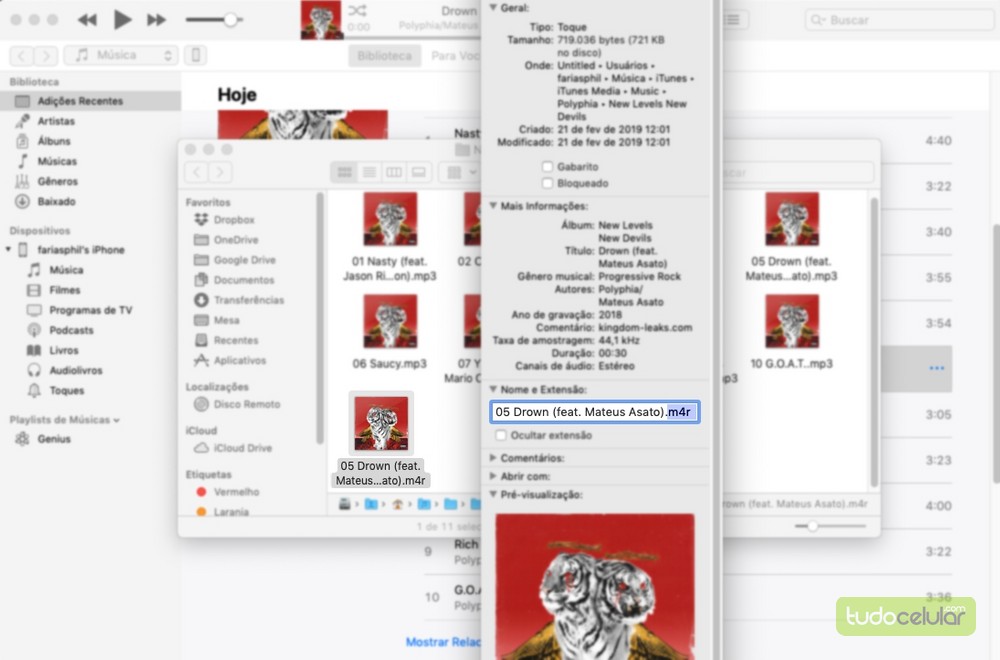
Task: Go back to the previous track
Action: coord(88,19)
